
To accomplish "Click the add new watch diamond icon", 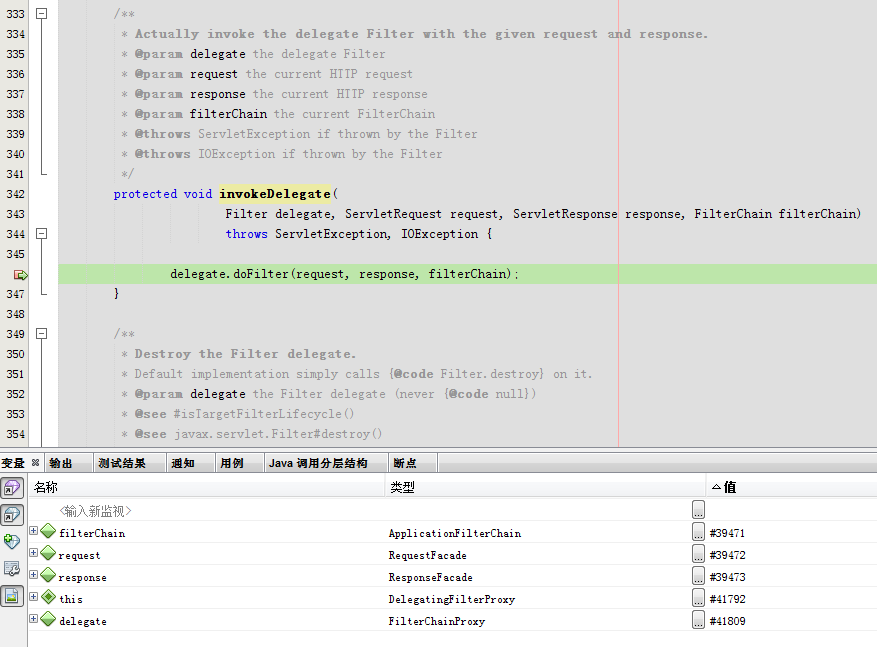I will [12, 541].
